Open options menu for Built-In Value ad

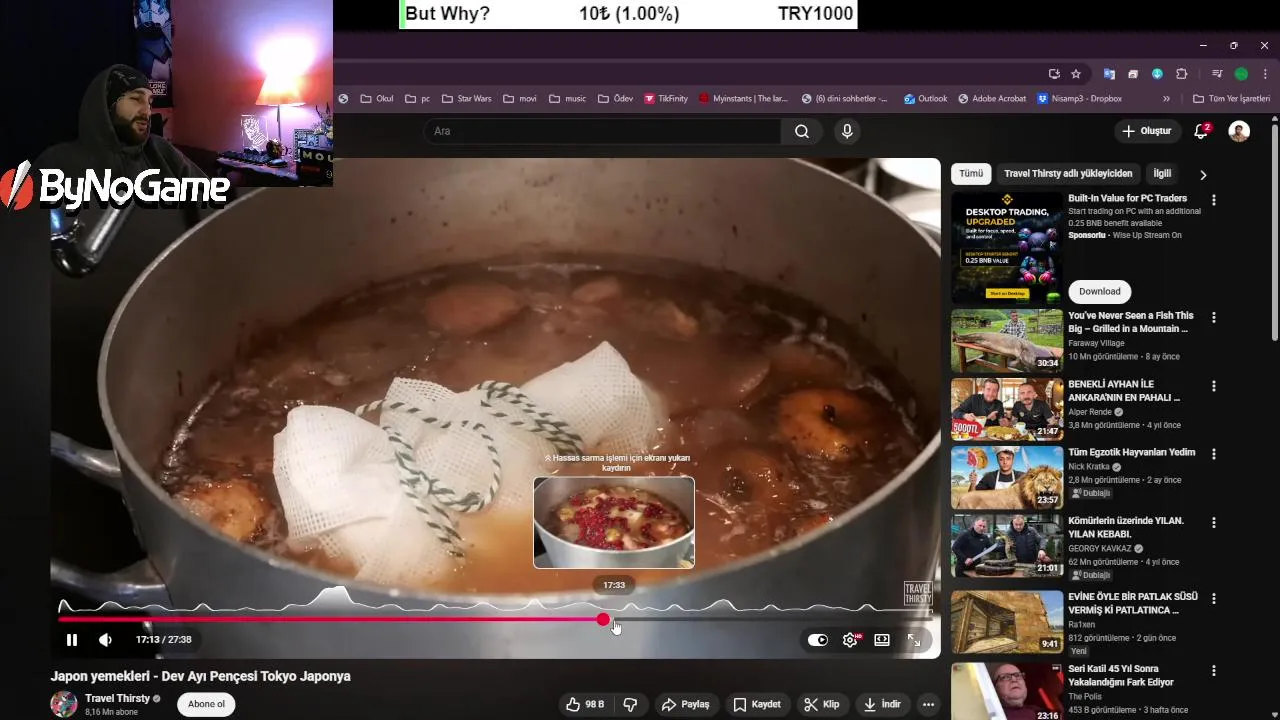(x=1214, y=200)
